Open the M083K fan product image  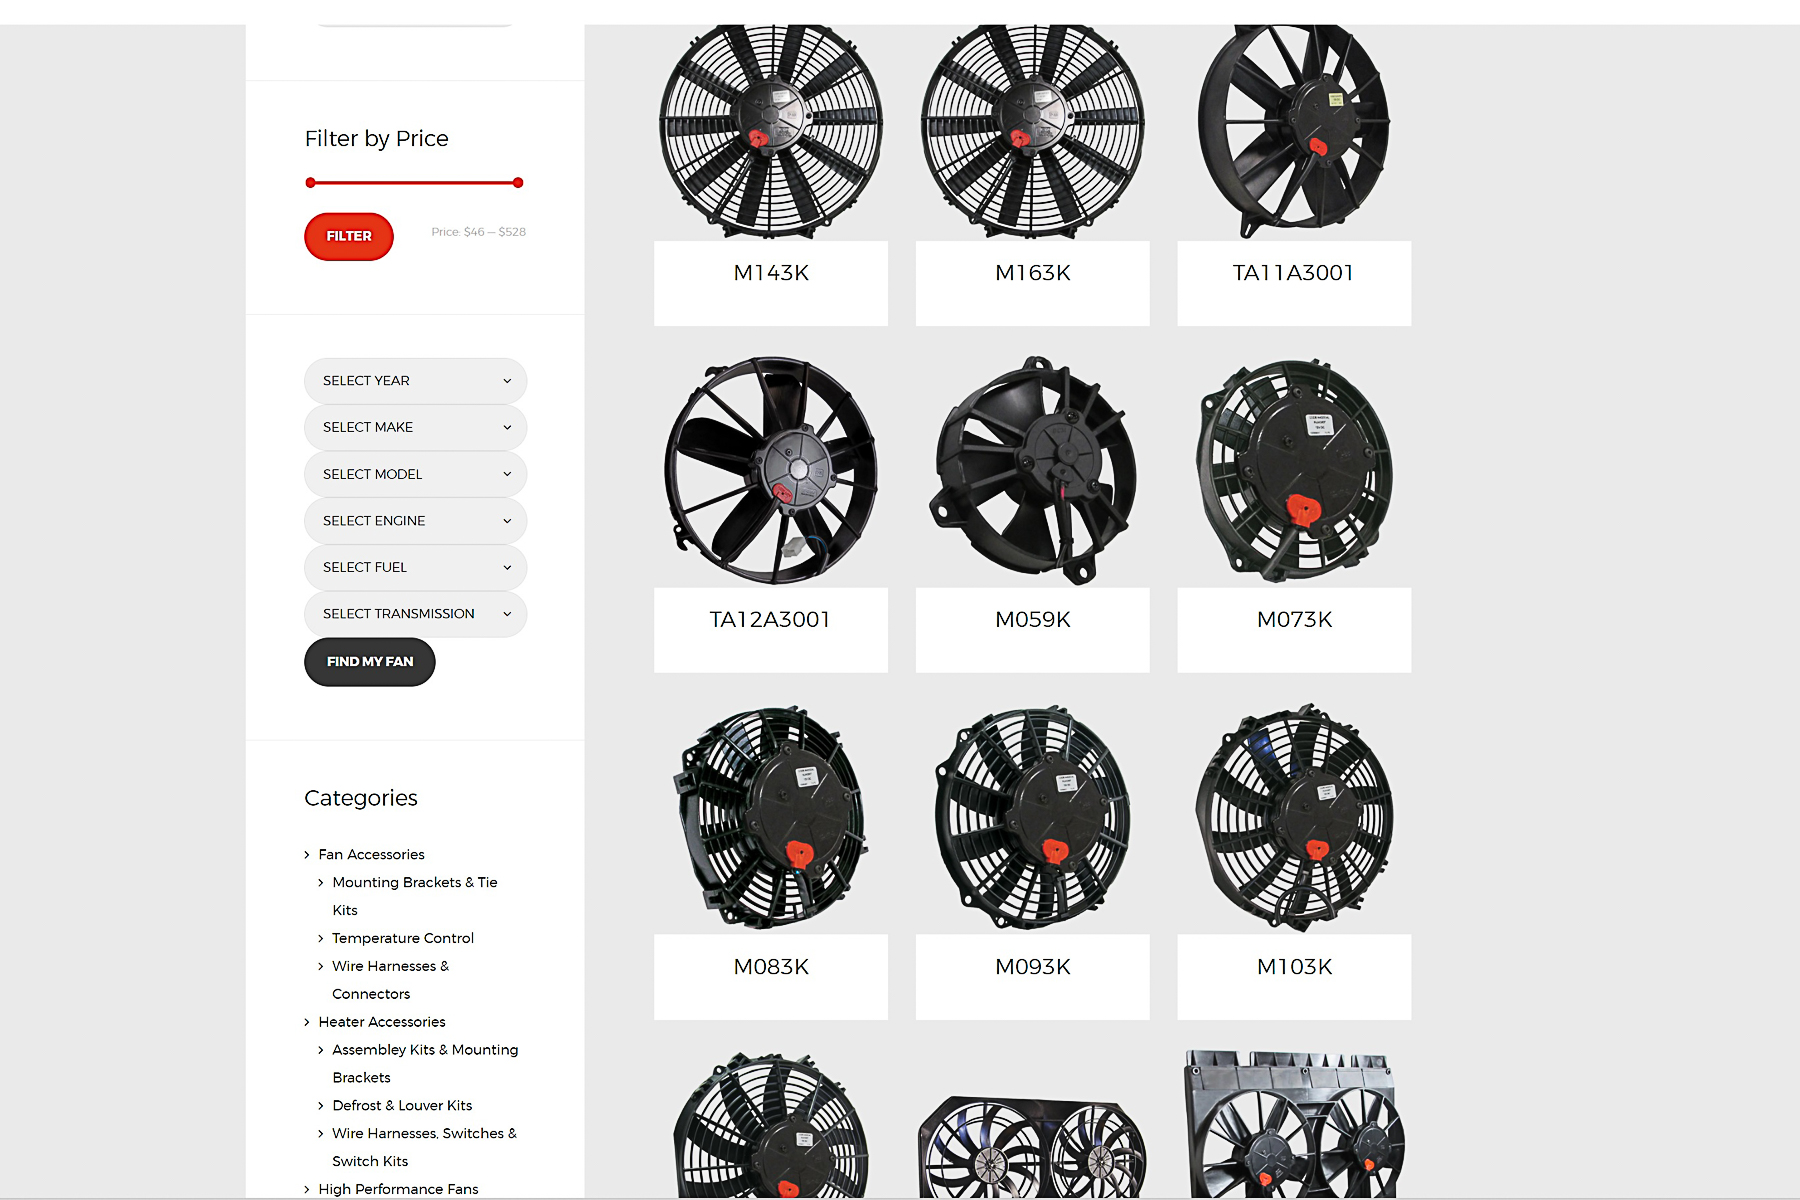[x=771, y=817]
